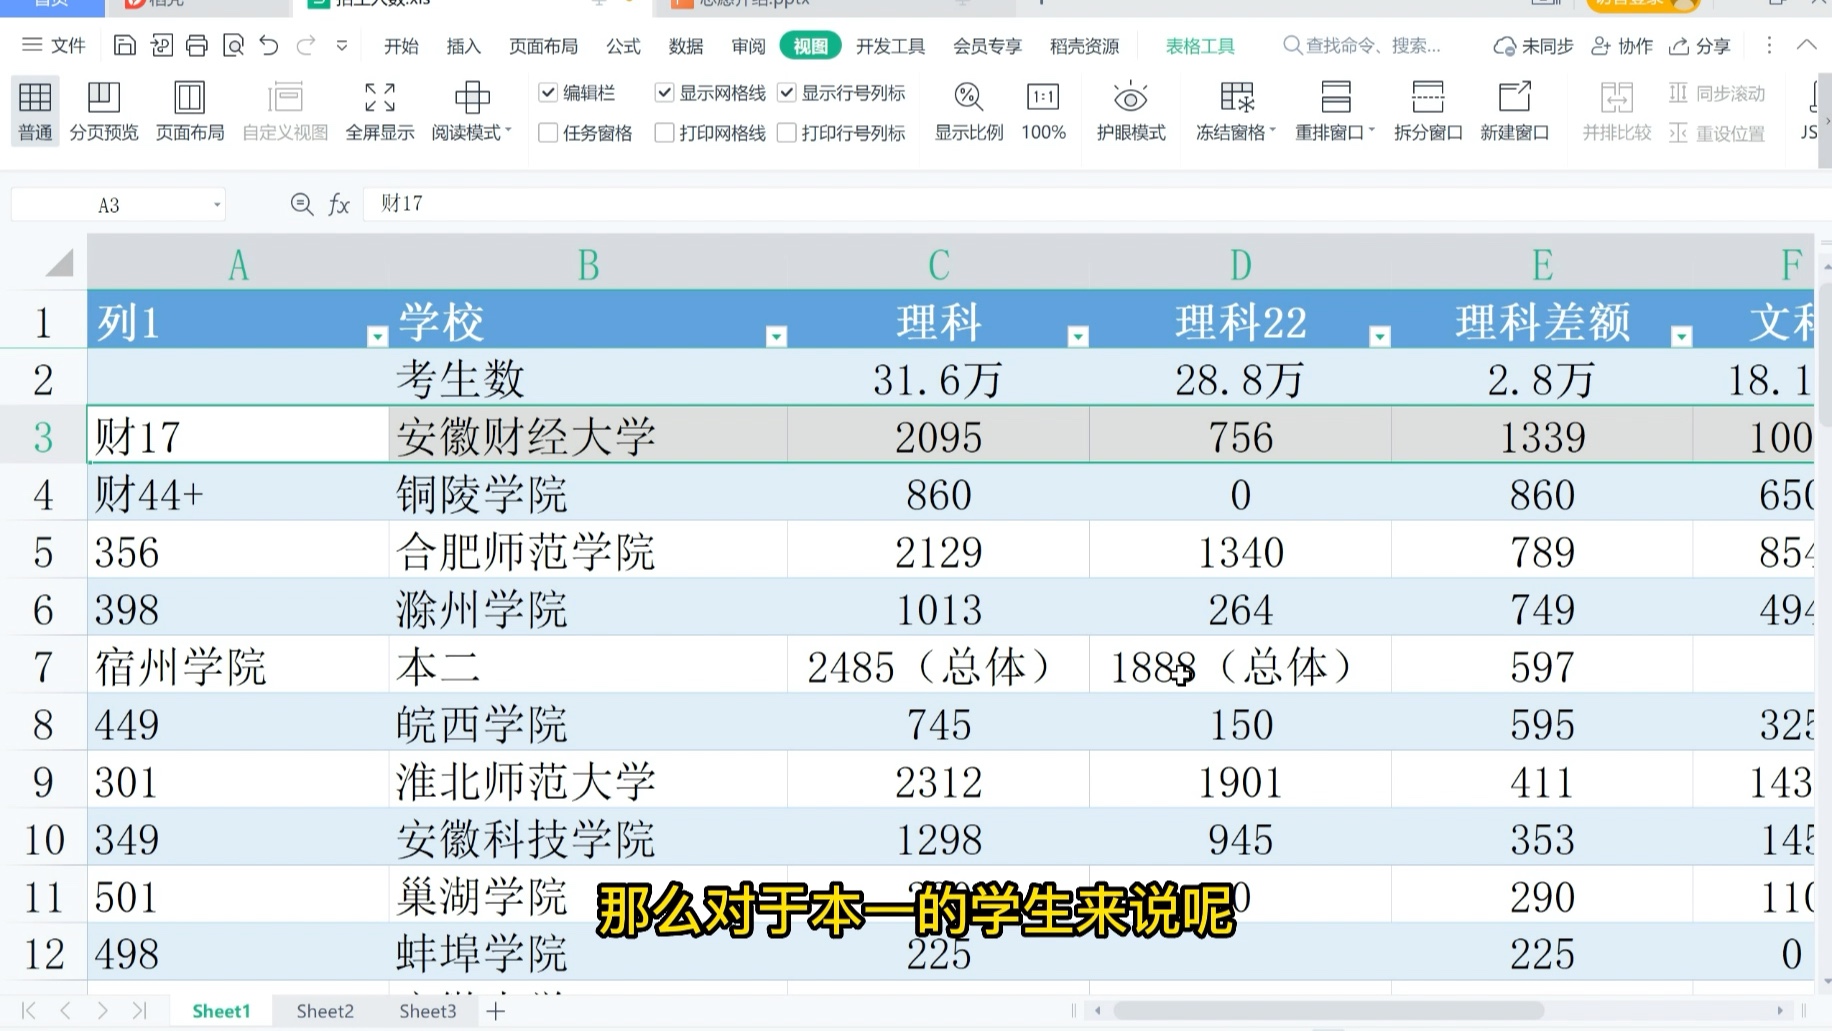This screenshot has height=1031, width=1832.
Task: Toggle 护眼模式 eye protection mode
Action: point(1131,110)
